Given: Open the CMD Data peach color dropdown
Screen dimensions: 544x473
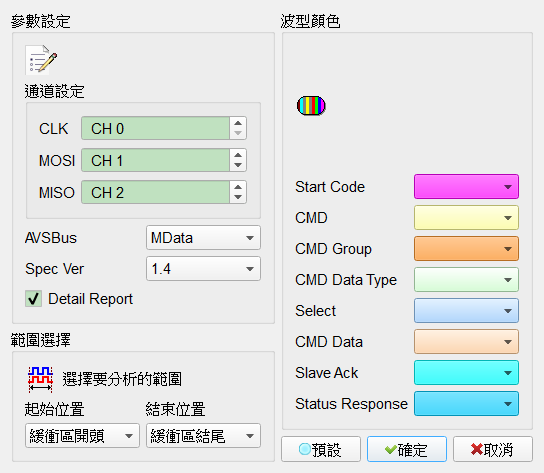Looking at the screenshot, I should [x=466, y=341].
